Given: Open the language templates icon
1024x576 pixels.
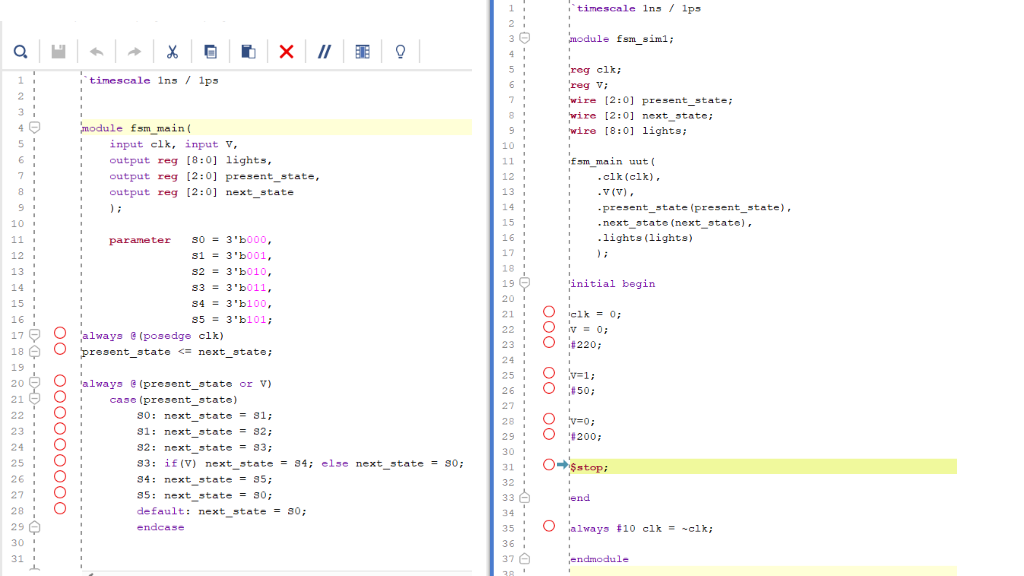Looking at the screenshot, I should click(362, 51).
